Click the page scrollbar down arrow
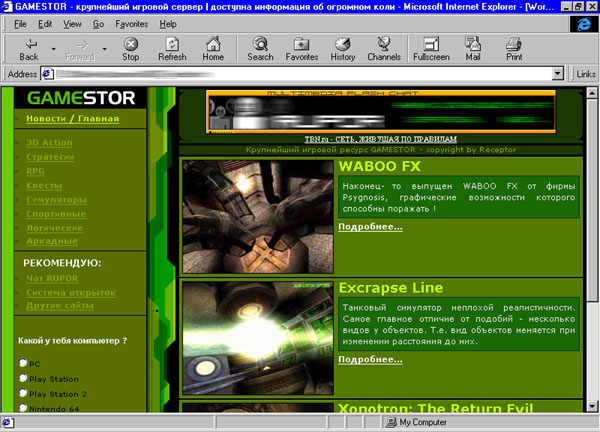The image size is (600, 432). [592, 406]
